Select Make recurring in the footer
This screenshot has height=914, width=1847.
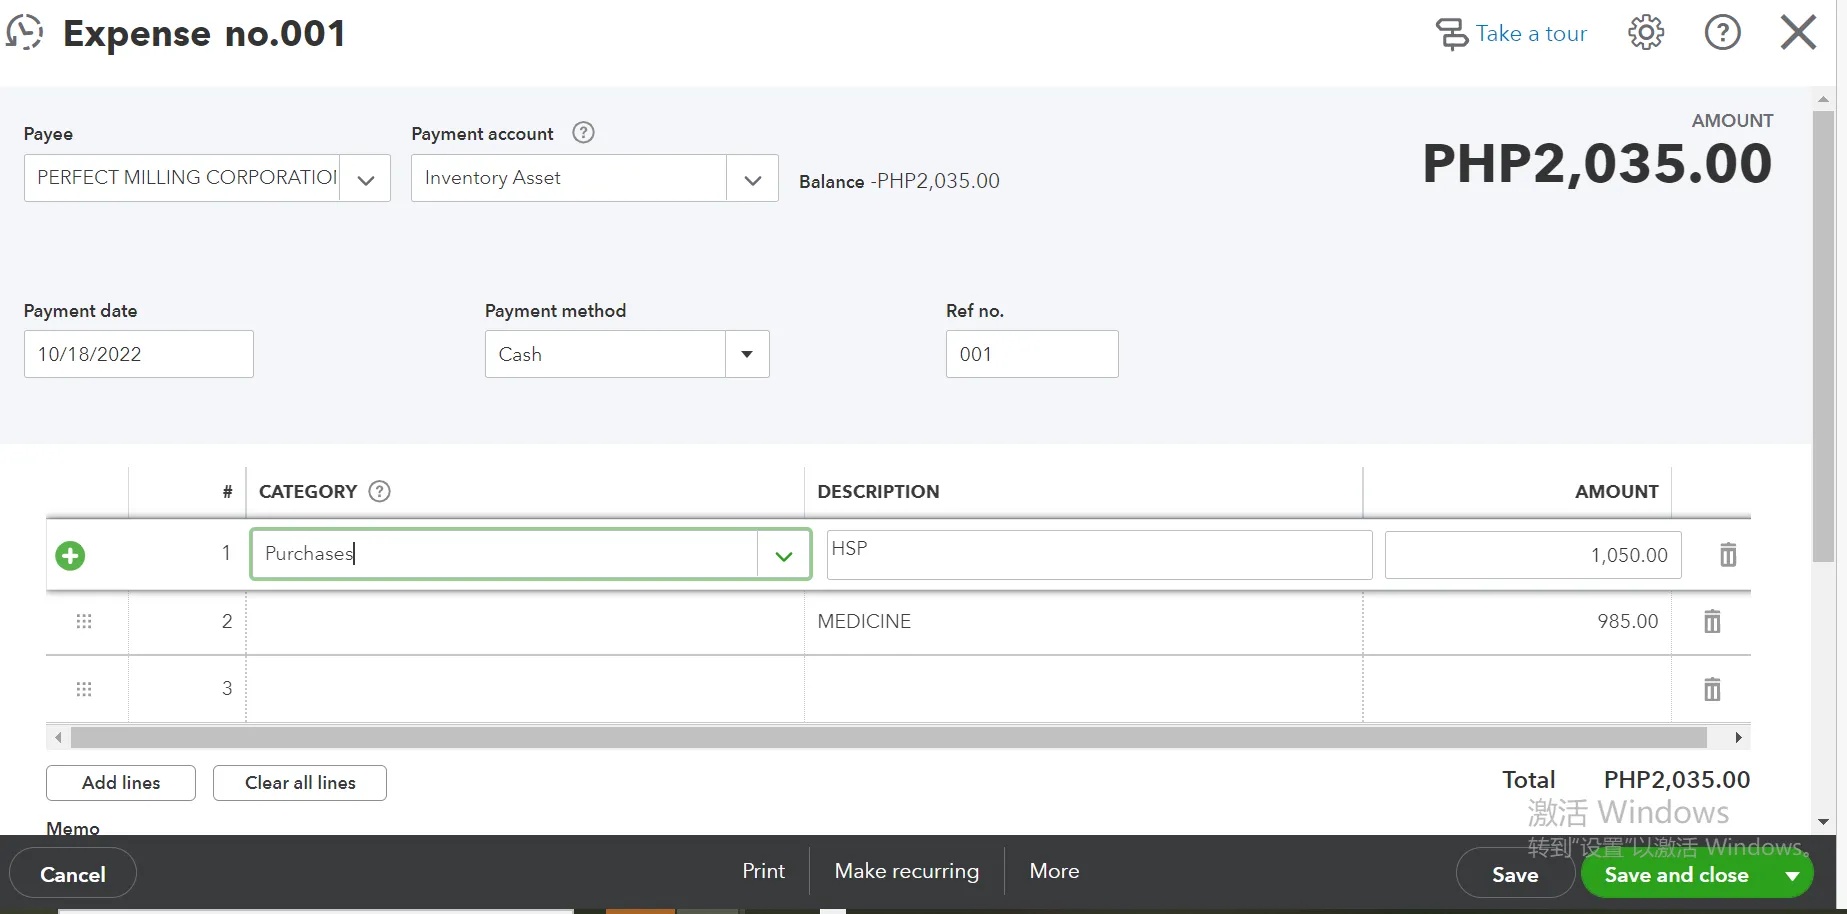pyautogui.click(x=907, y=871)
